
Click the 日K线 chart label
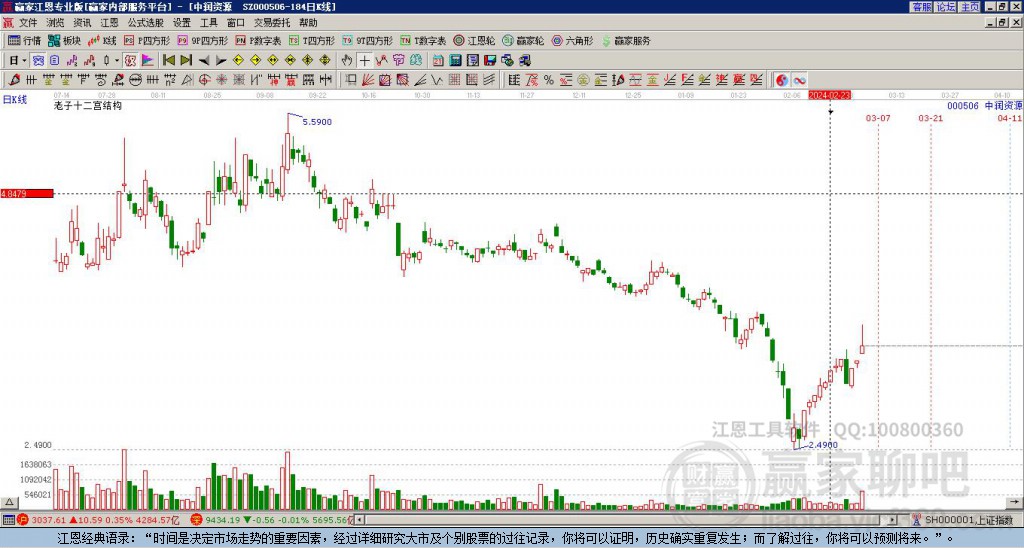click(15, 100)
